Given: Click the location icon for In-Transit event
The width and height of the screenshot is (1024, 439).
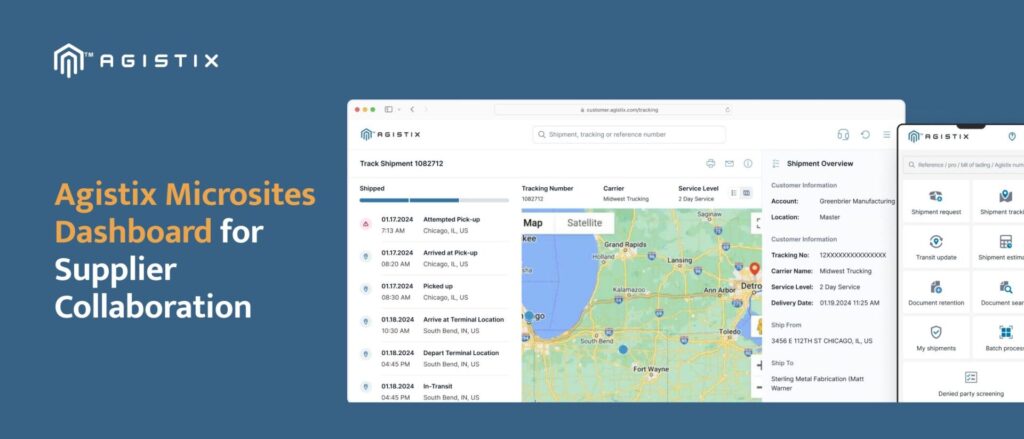Looking at the screenshot, I should tap(366, 387).
